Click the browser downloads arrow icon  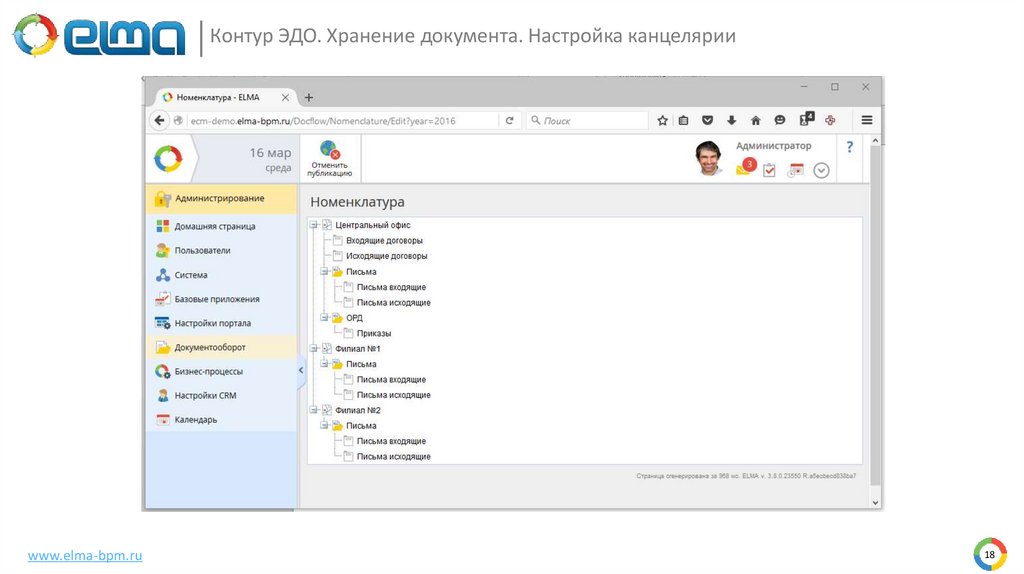pyautogui.click(x=731, y=120)
